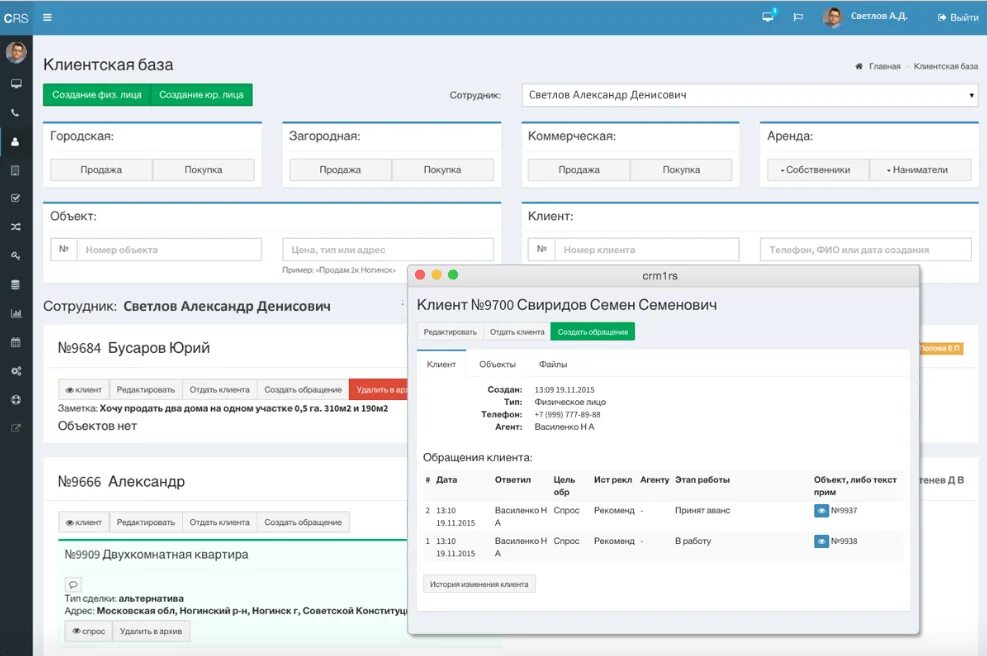
Task: Open the Сотрудник employee dropdown
Action: coord(750,95)
